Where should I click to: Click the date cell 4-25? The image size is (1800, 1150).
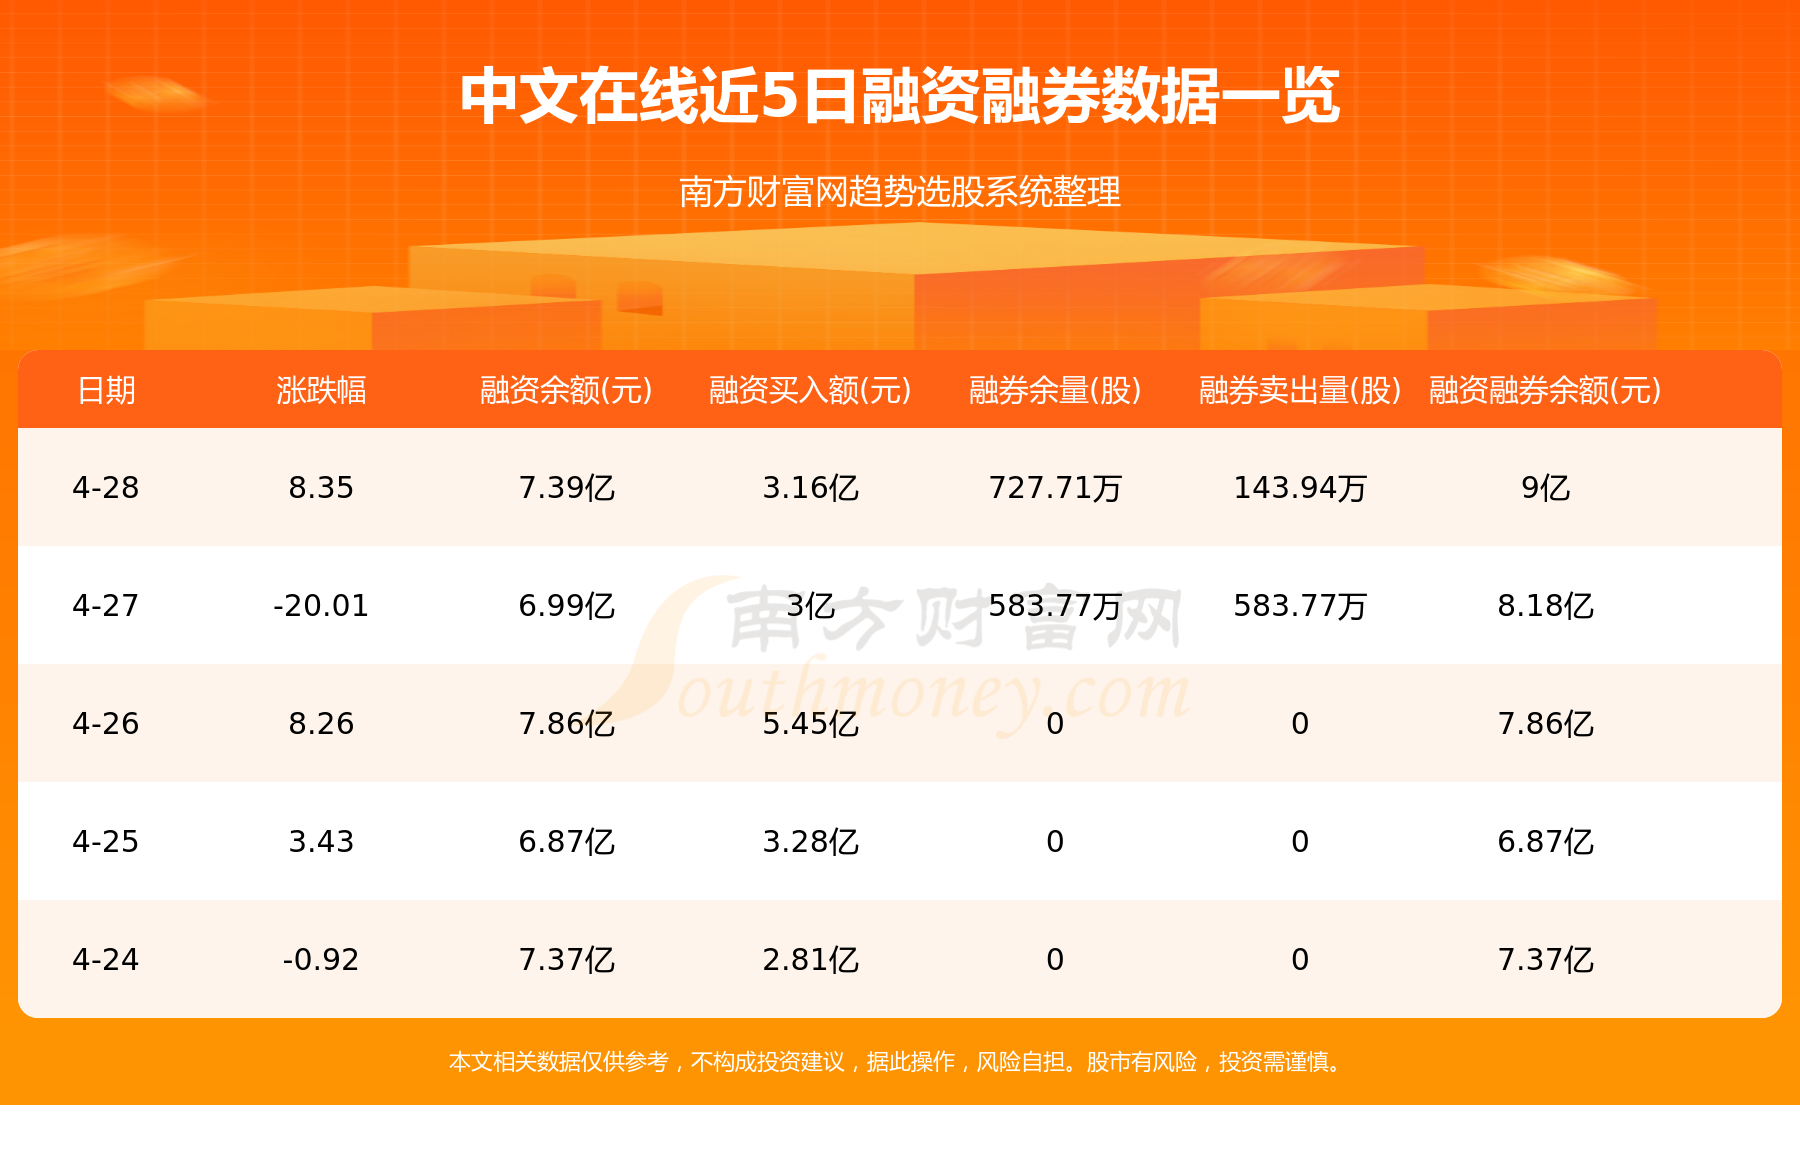tap(106, 841)
